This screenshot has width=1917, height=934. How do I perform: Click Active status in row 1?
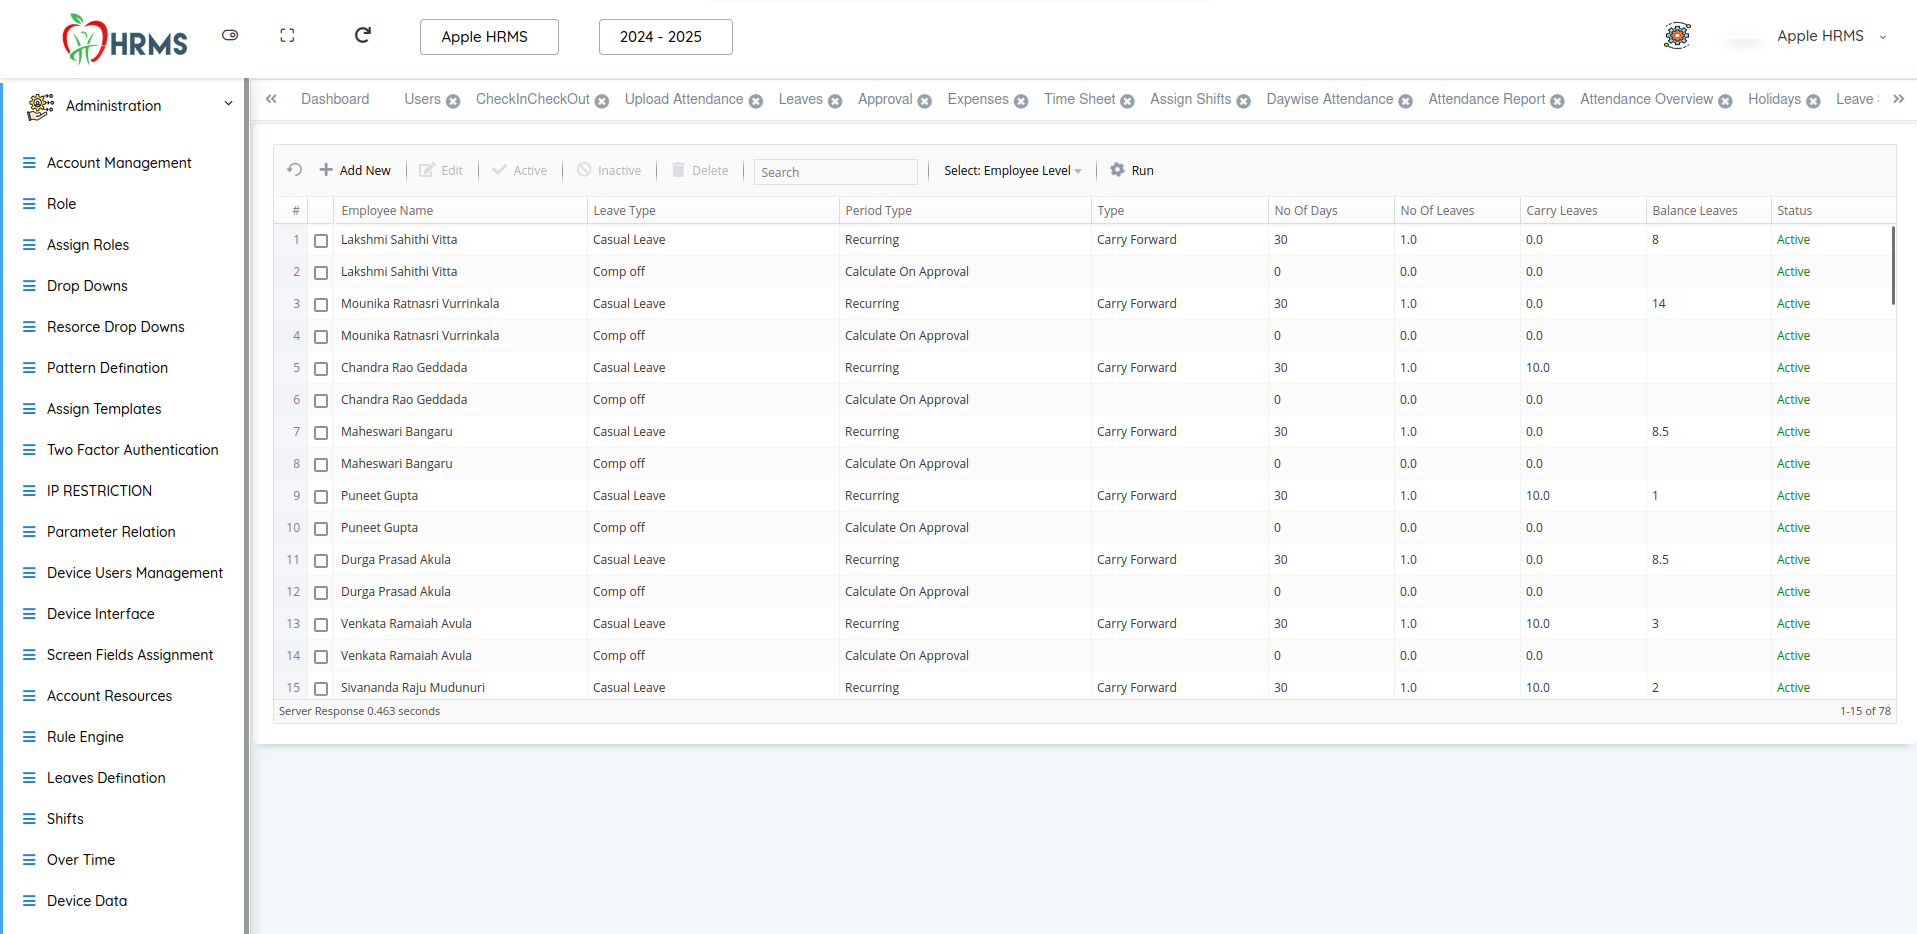coord(1793,240)
